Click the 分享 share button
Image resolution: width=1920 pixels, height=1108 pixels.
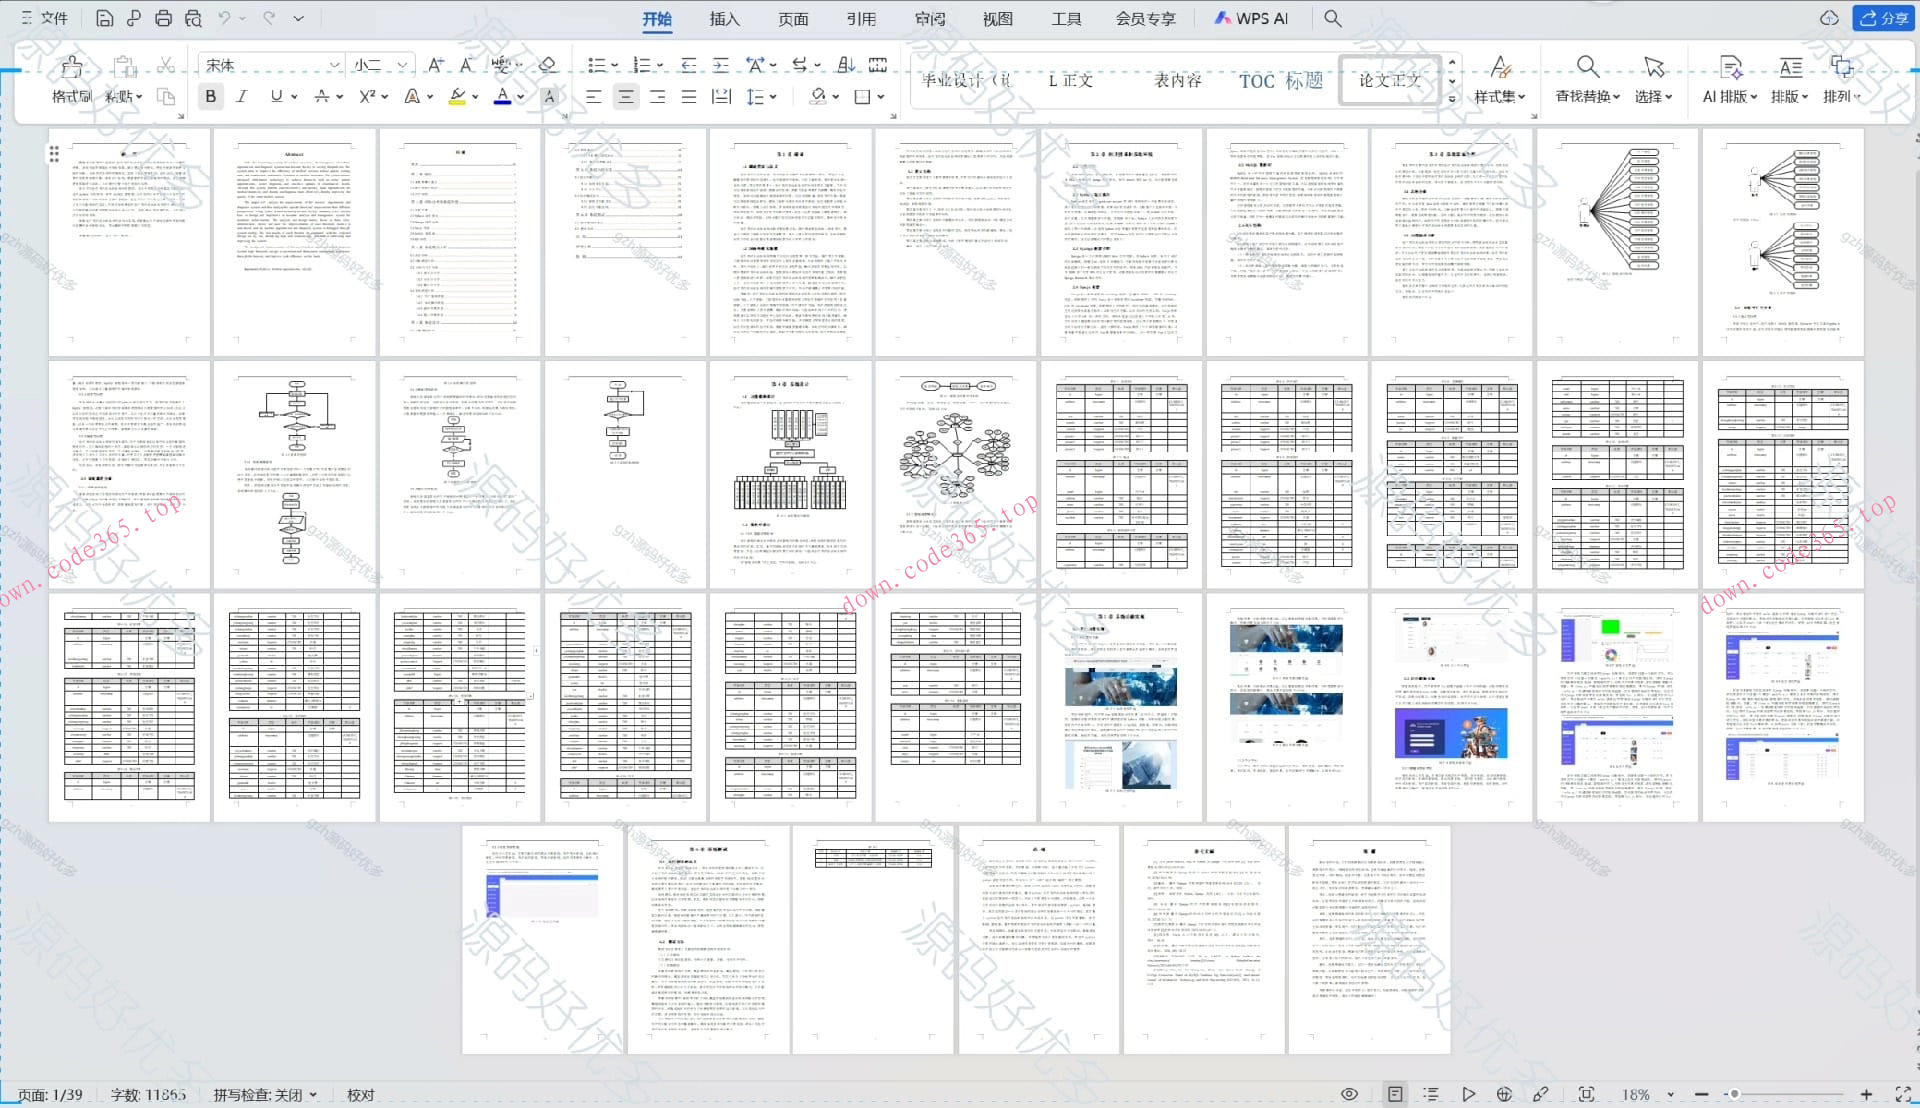coord(1884,18)
